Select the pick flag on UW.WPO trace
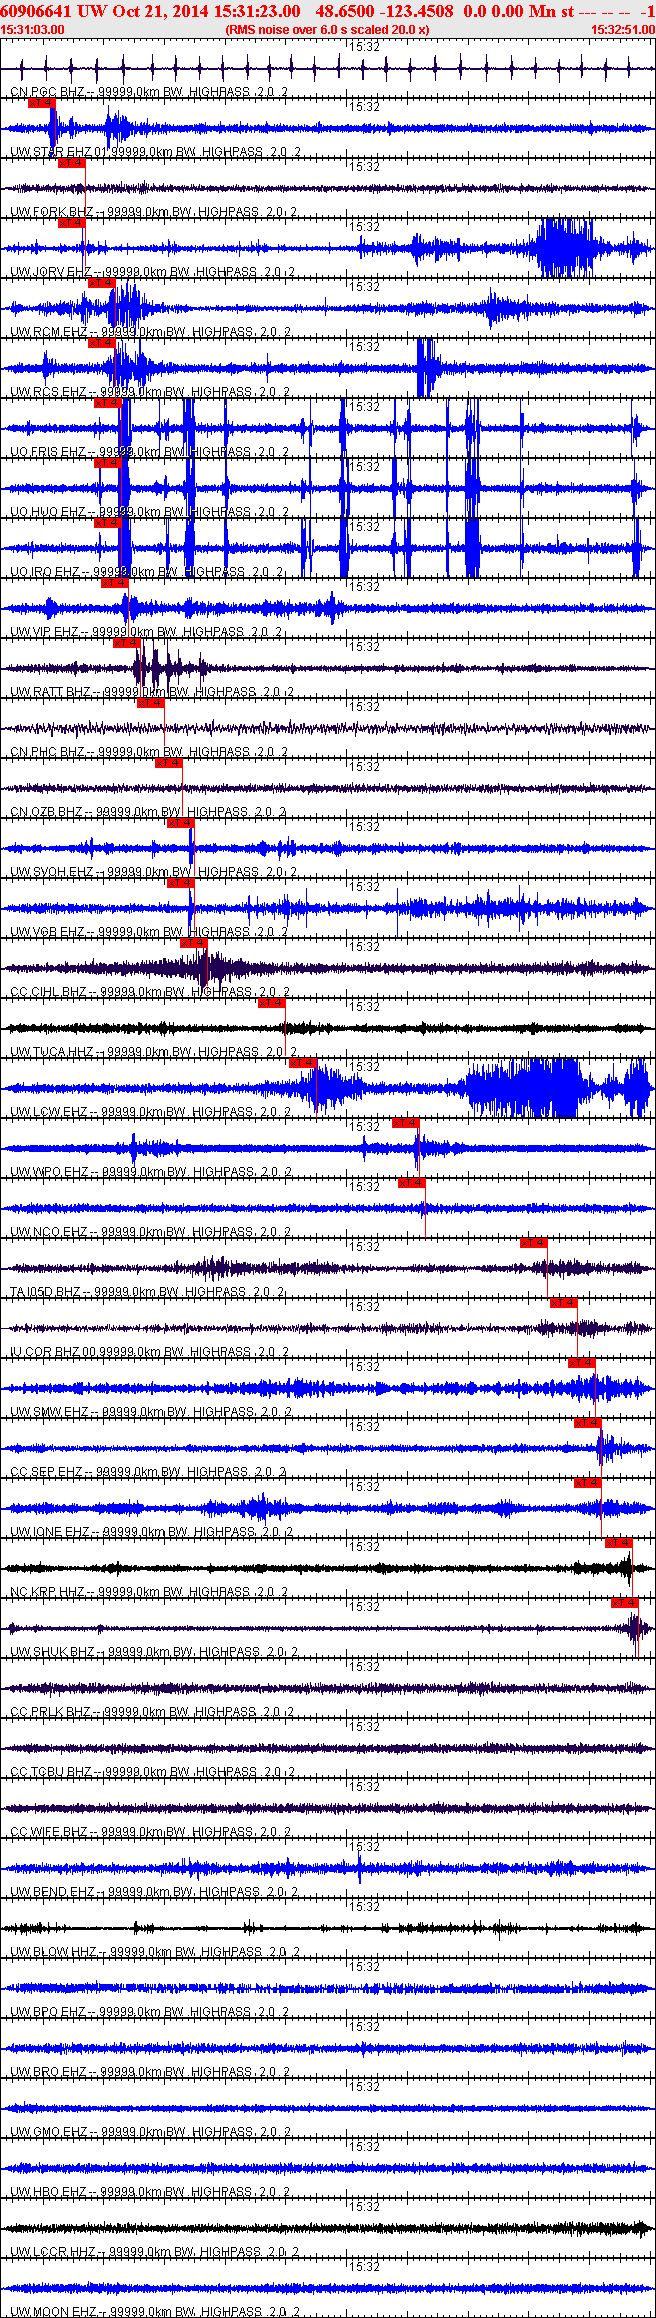The width and height of the screenshot is (656, 2318). coord(405,1123)
